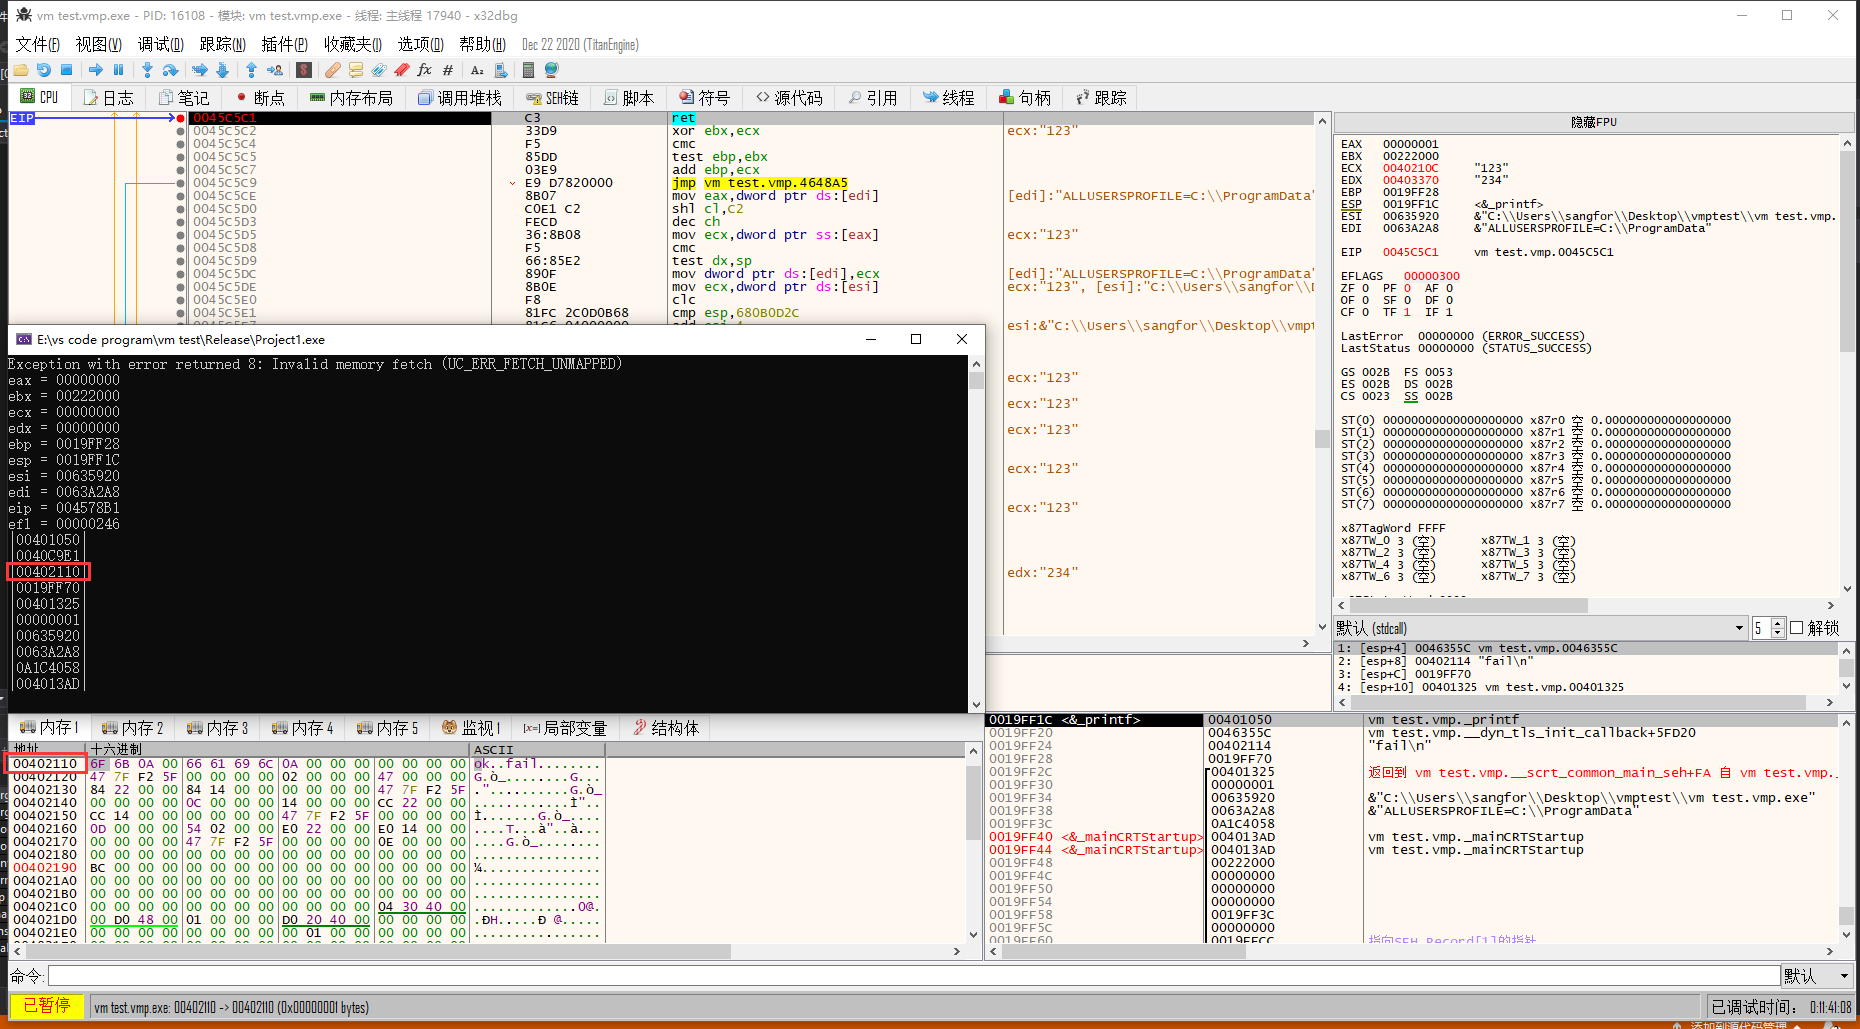
Task: Expand the 默认 dropdown beside command bar
Action: (1843, 976)
